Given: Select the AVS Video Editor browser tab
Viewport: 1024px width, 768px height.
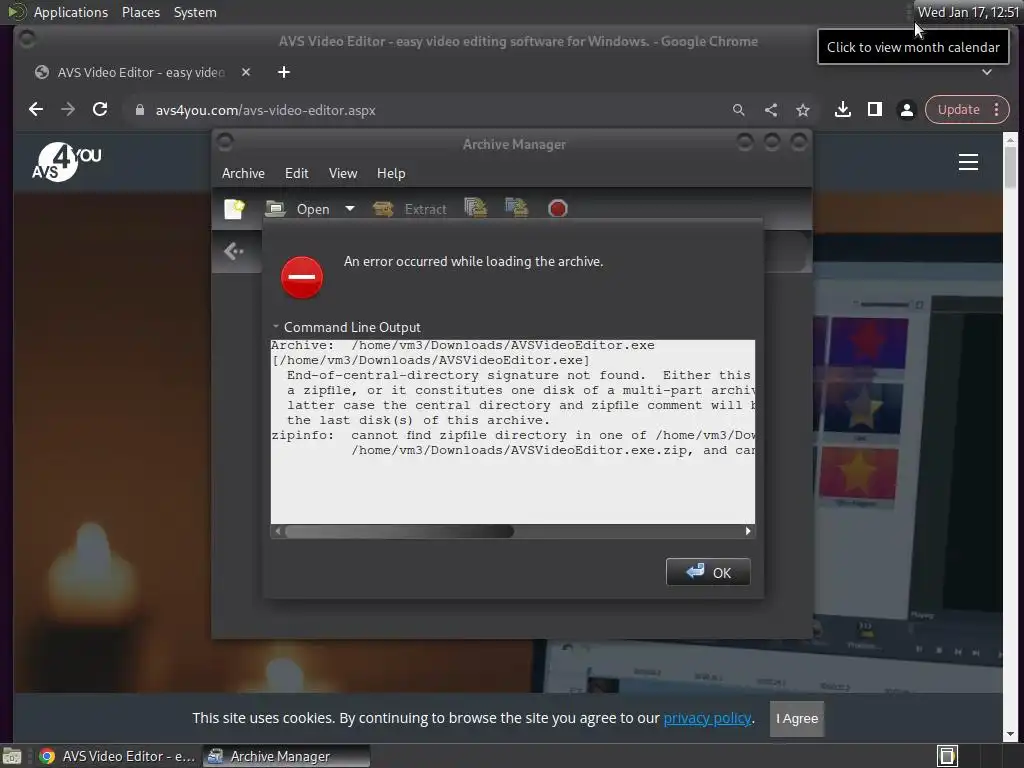Looking at the screenshot, I should pos(141,72).
